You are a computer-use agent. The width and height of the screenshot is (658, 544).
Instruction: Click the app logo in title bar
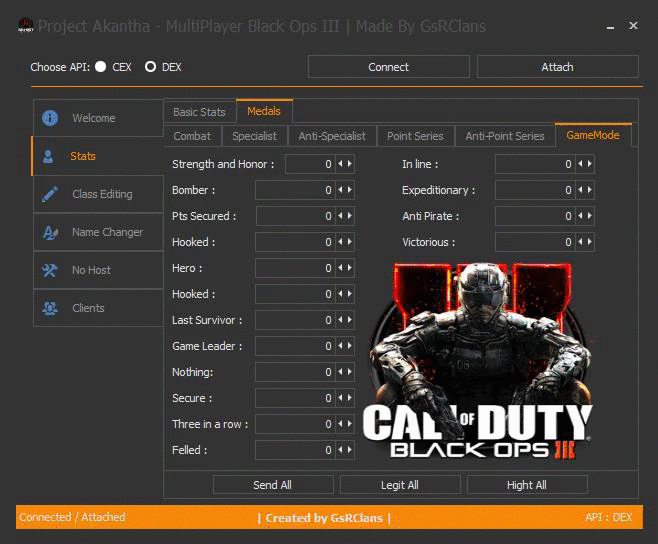(26, 25)
